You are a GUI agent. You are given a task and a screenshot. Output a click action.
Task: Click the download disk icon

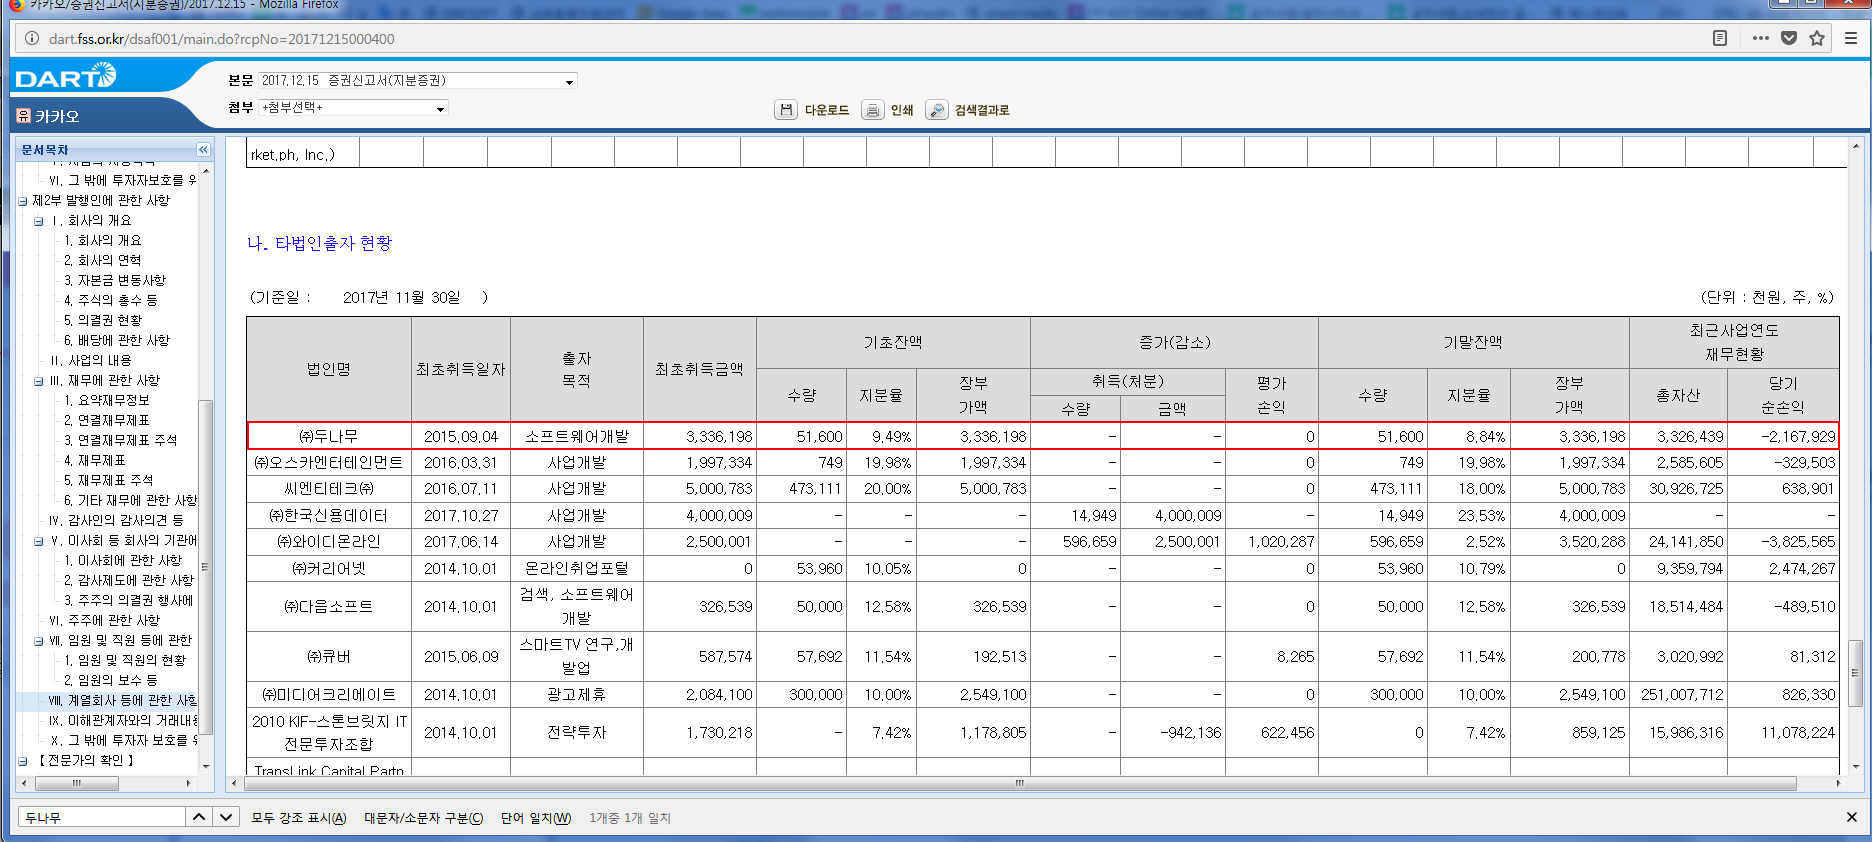click(x=786, y=110)
